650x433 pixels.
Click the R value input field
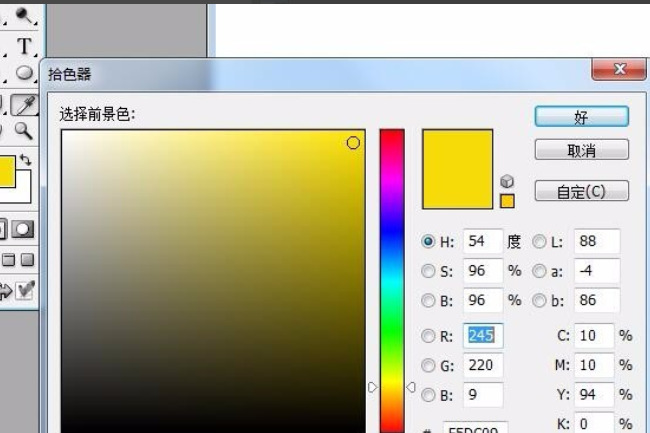pos(483,336)
